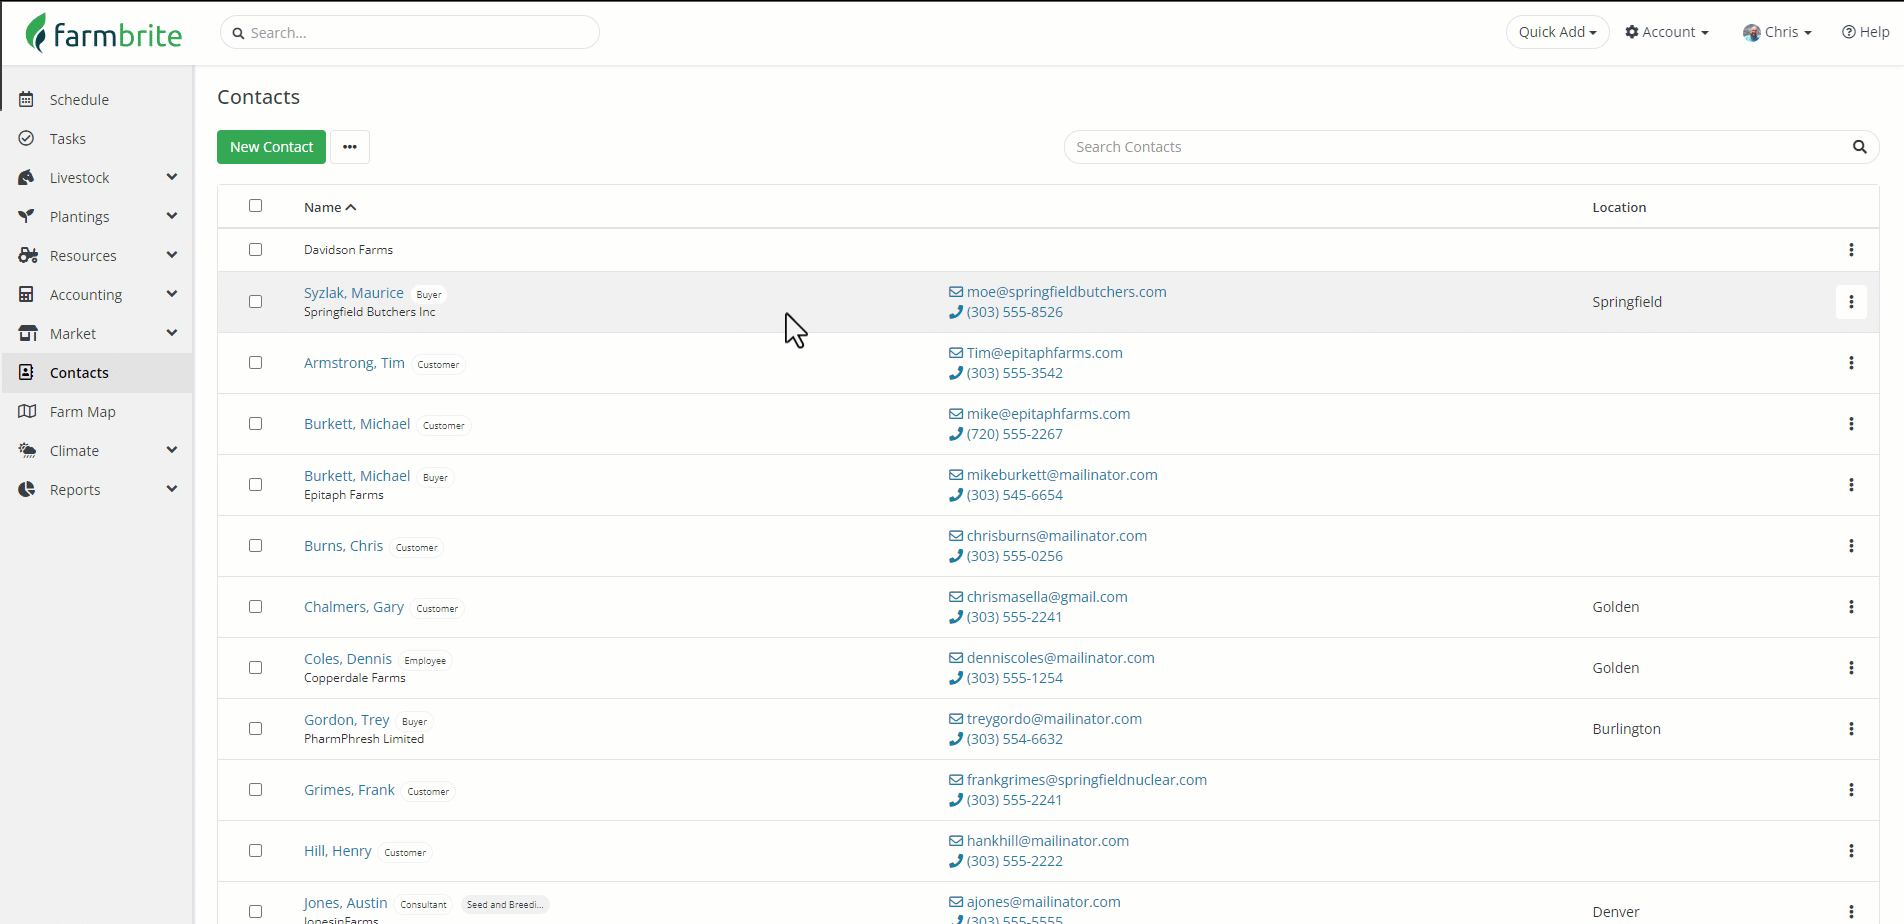Expand the Resources menu chevron
Image resolution: width=1904 pixels, height=924 pixels.
pyautogui.click(x=172, y=255)
